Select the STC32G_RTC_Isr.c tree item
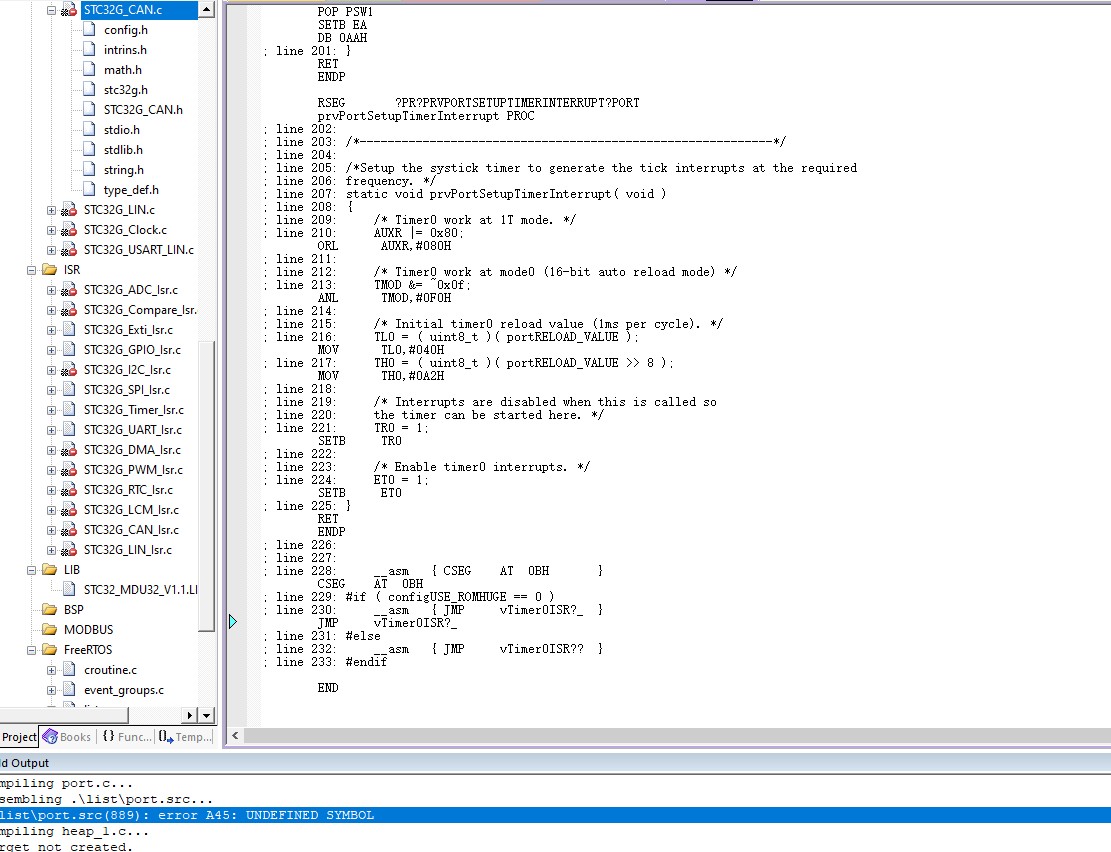1111x852 pixels. pos(128,490)
